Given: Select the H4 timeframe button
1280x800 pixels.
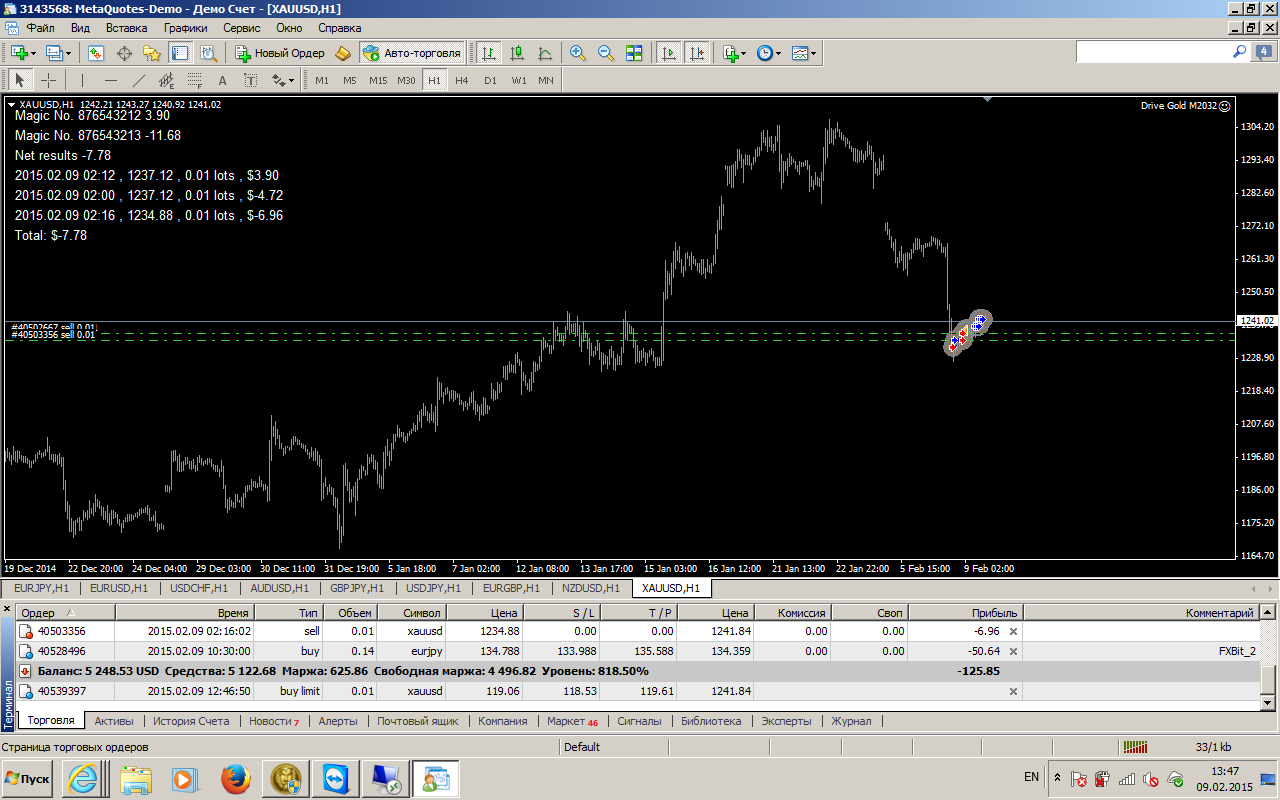Looking at the screenshot, I should coord(461,80).
